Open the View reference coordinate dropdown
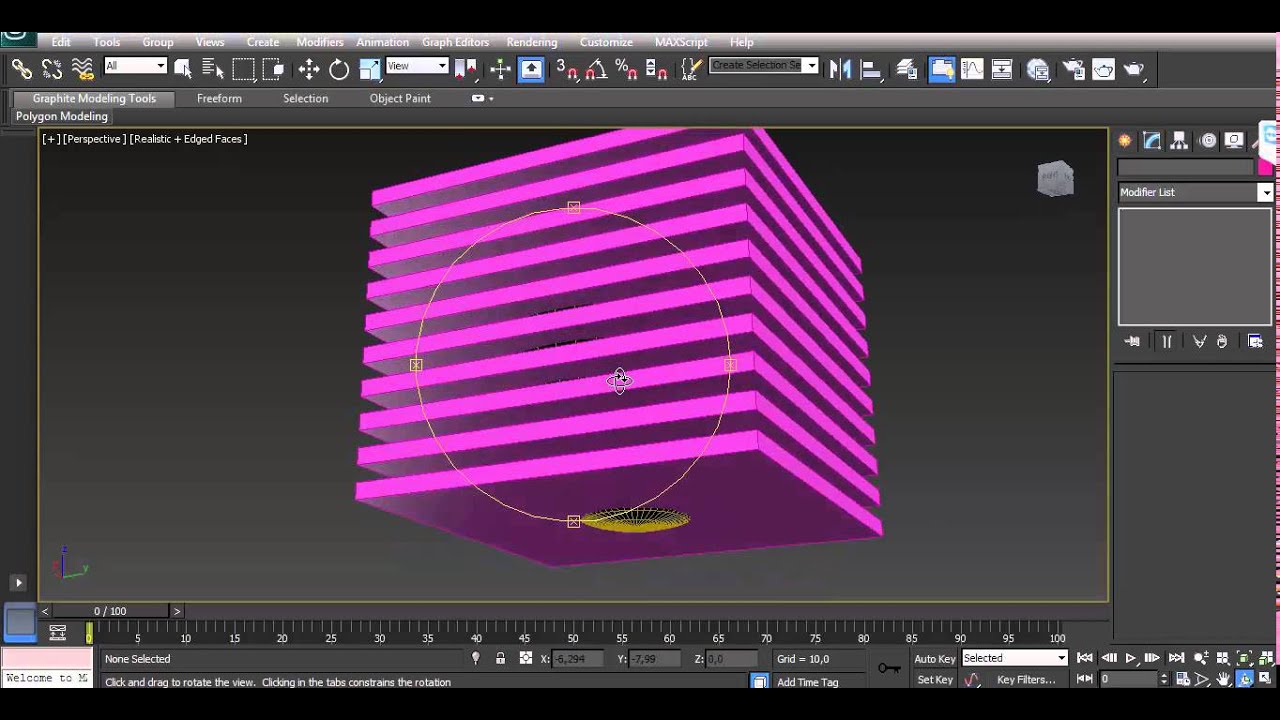This screenshot has height=720, width=1280. pos(416,66)
